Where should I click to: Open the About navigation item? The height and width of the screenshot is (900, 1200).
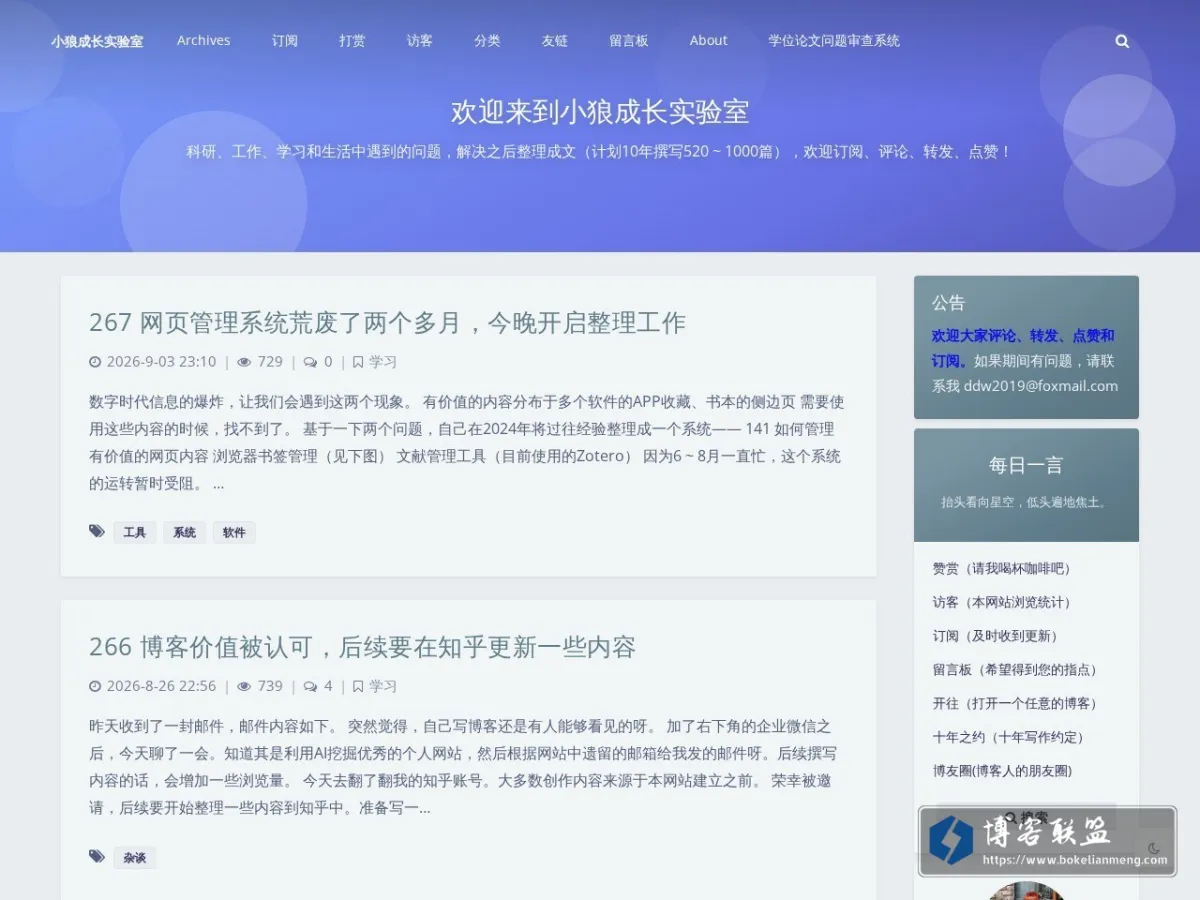tap(708, 41)
